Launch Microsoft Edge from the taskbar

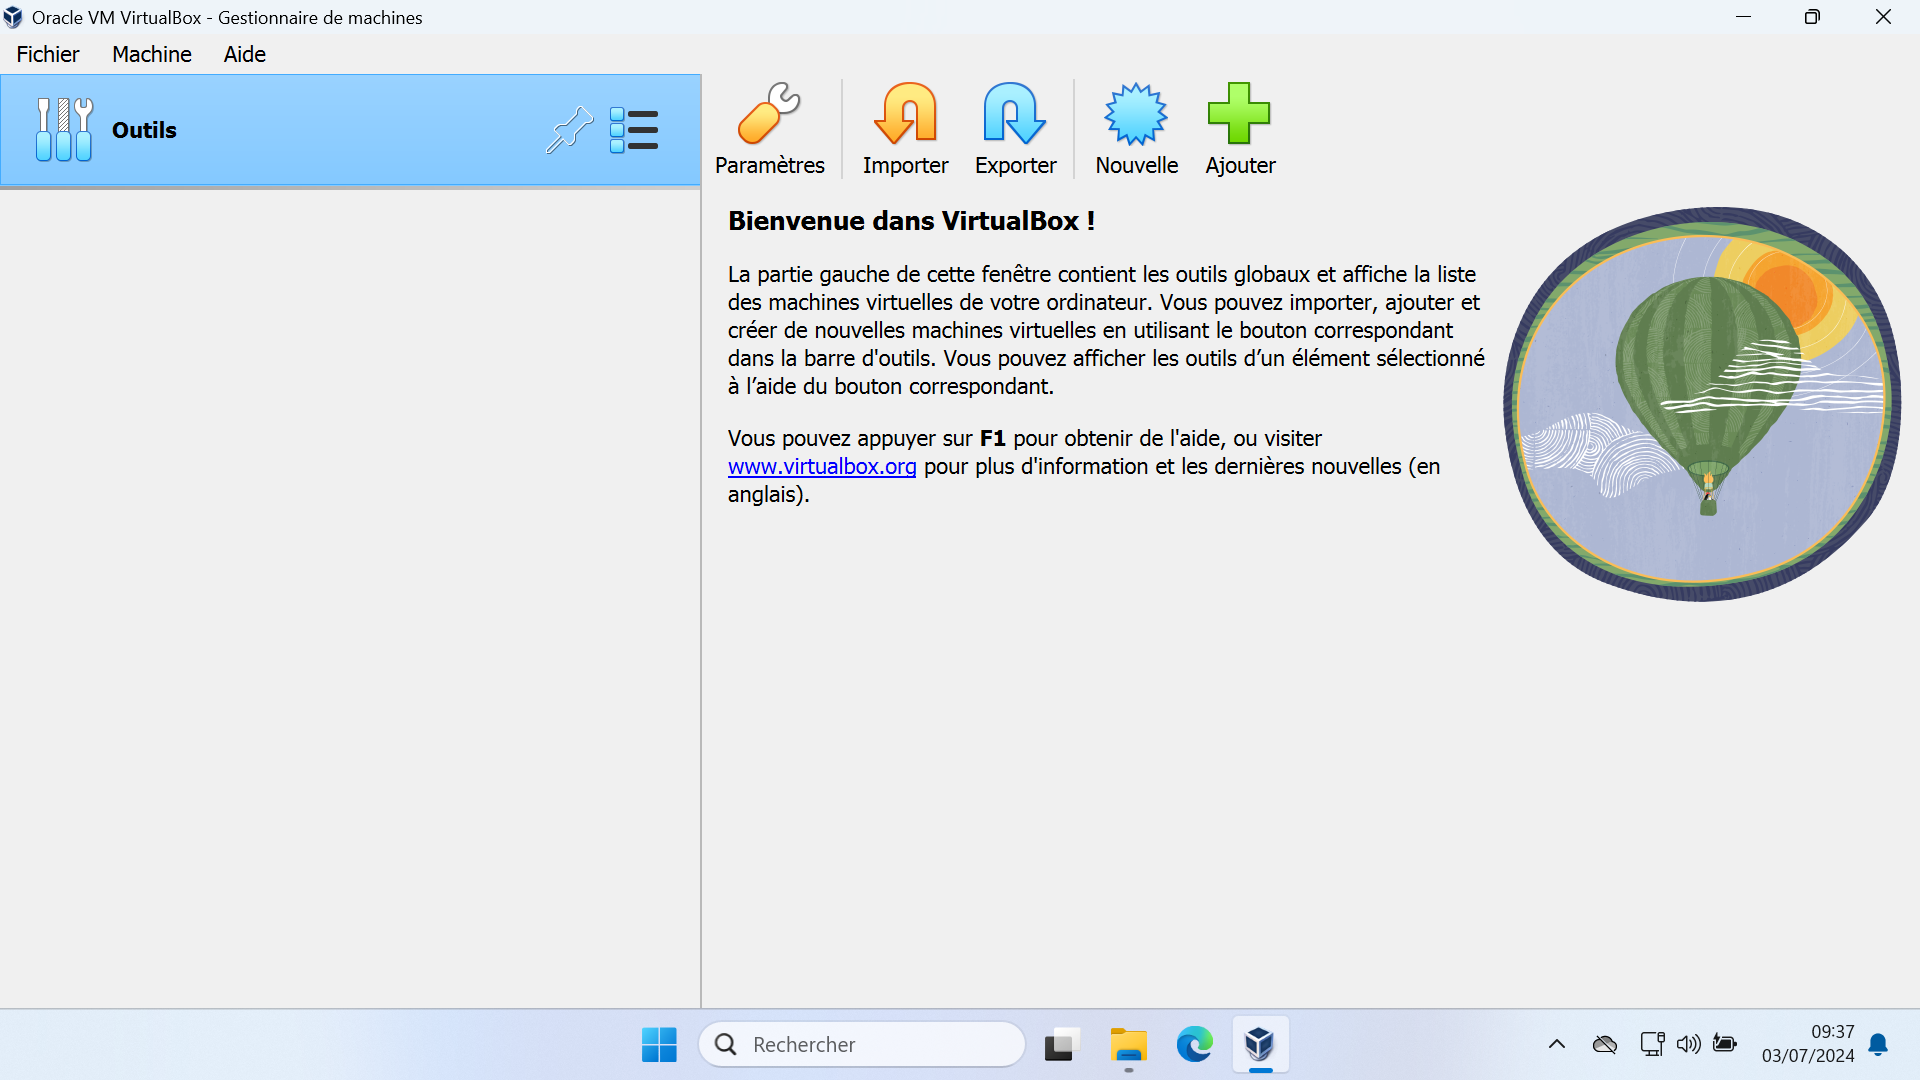pos(1195,1045)
